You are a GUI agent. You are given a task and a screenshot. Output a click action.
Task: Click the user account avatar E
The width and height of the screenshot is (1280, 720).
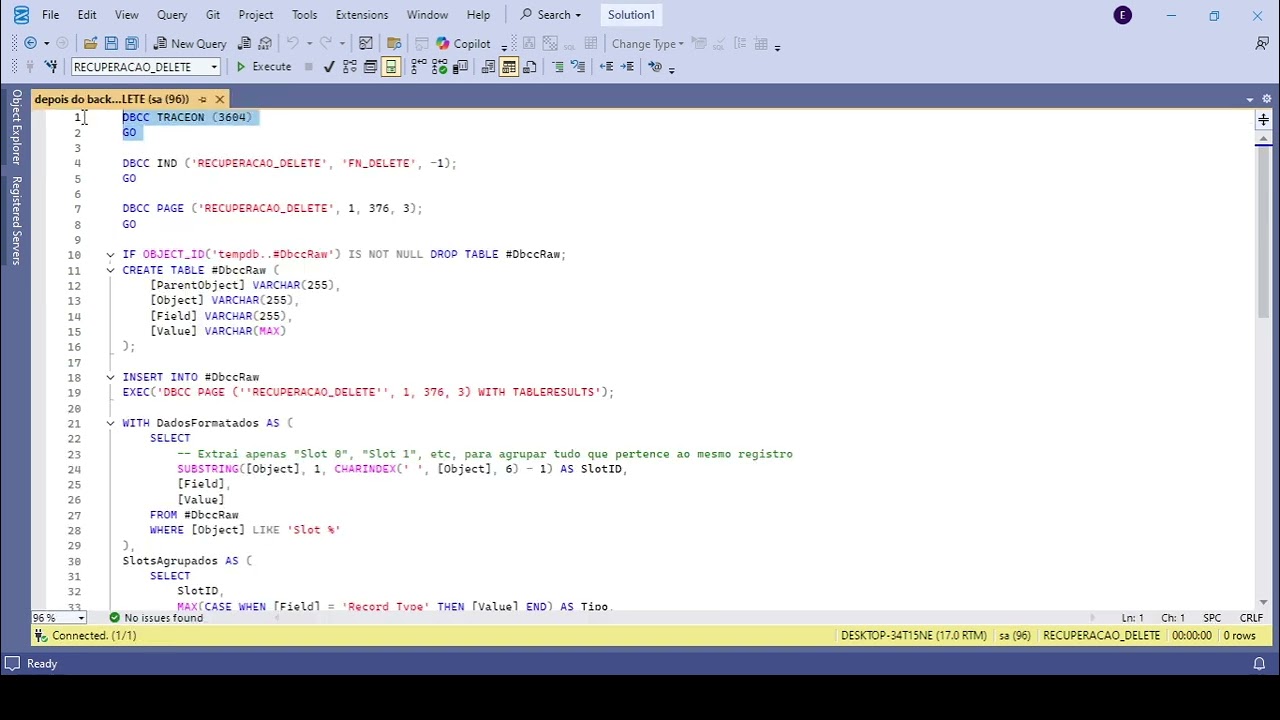pyautogui.click(x=1123, y=15)
